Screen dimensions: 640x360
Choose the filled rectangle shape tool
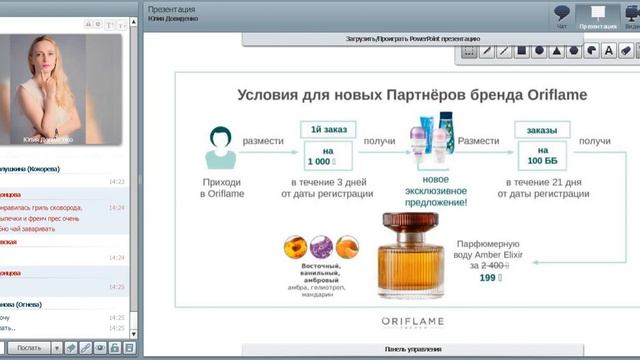pos(522,51)
